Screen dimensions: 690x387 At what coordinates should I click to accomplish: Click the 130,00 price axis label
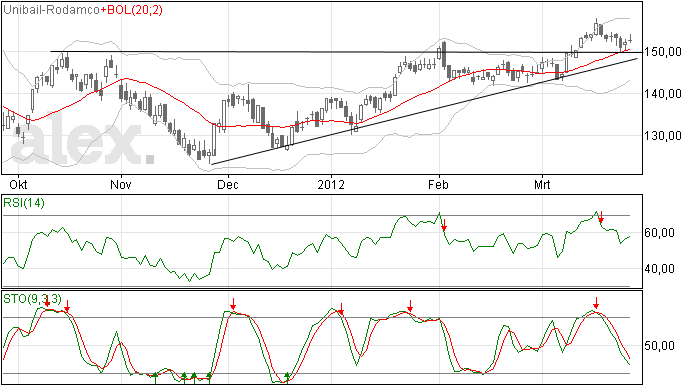point(662,135)
